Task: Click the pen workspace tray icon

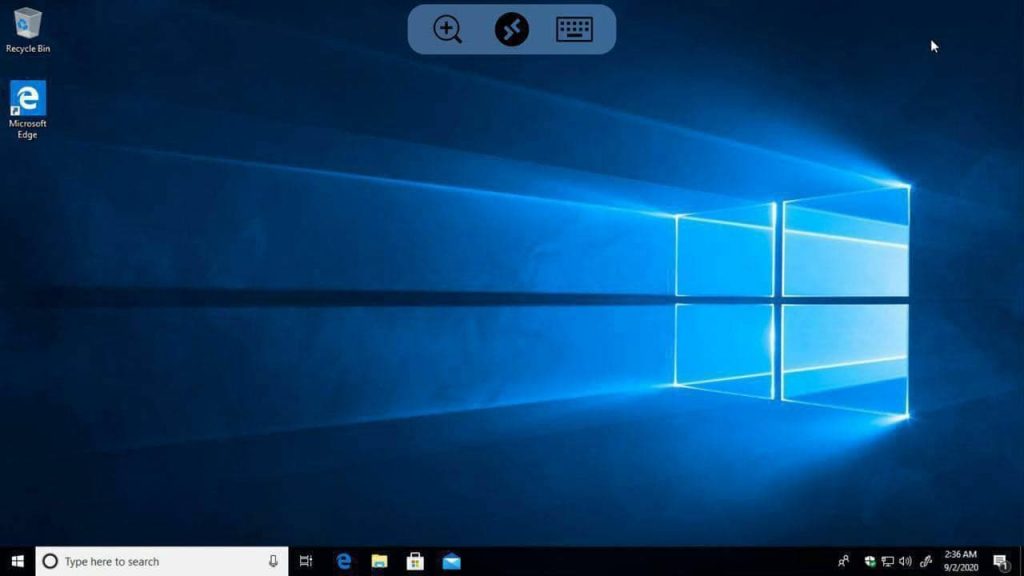Action: (x=926, y=561)
